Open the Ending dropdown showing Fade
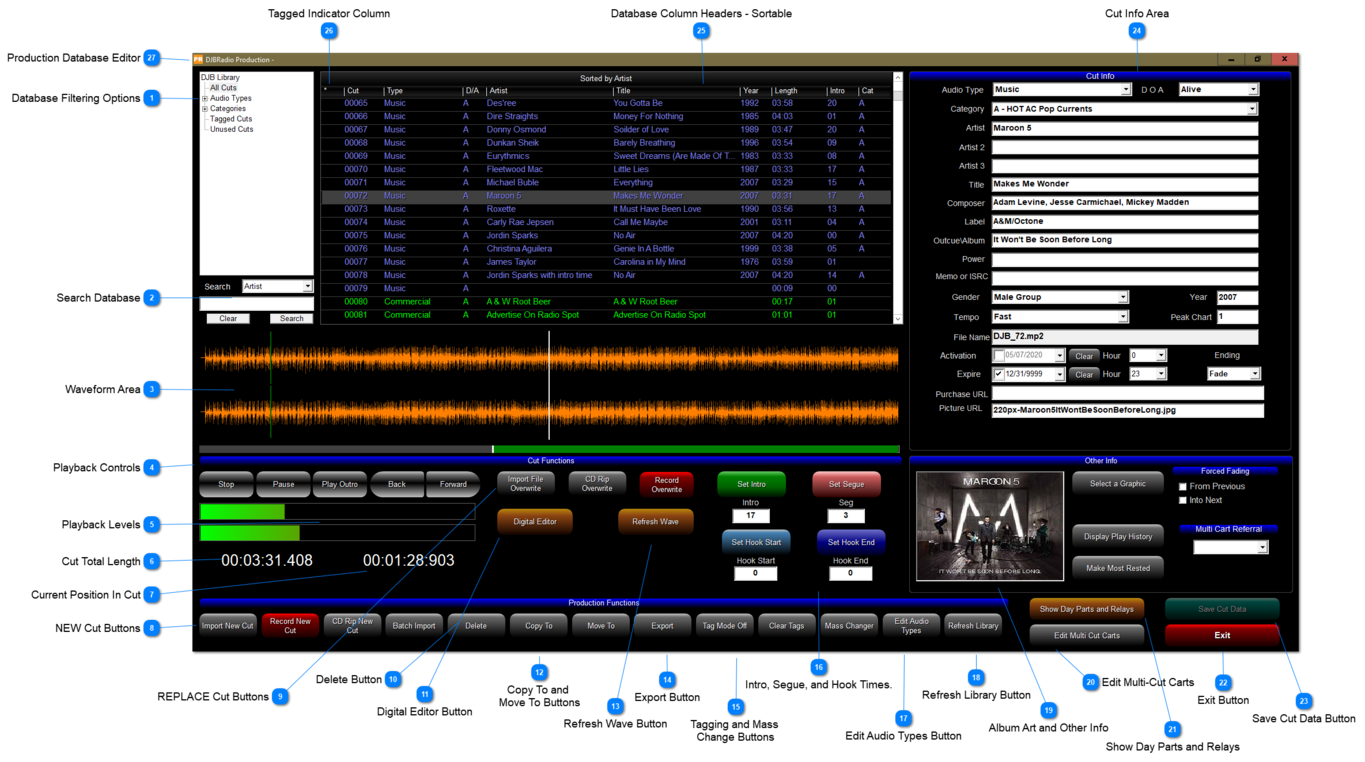 coord(1255,374)
